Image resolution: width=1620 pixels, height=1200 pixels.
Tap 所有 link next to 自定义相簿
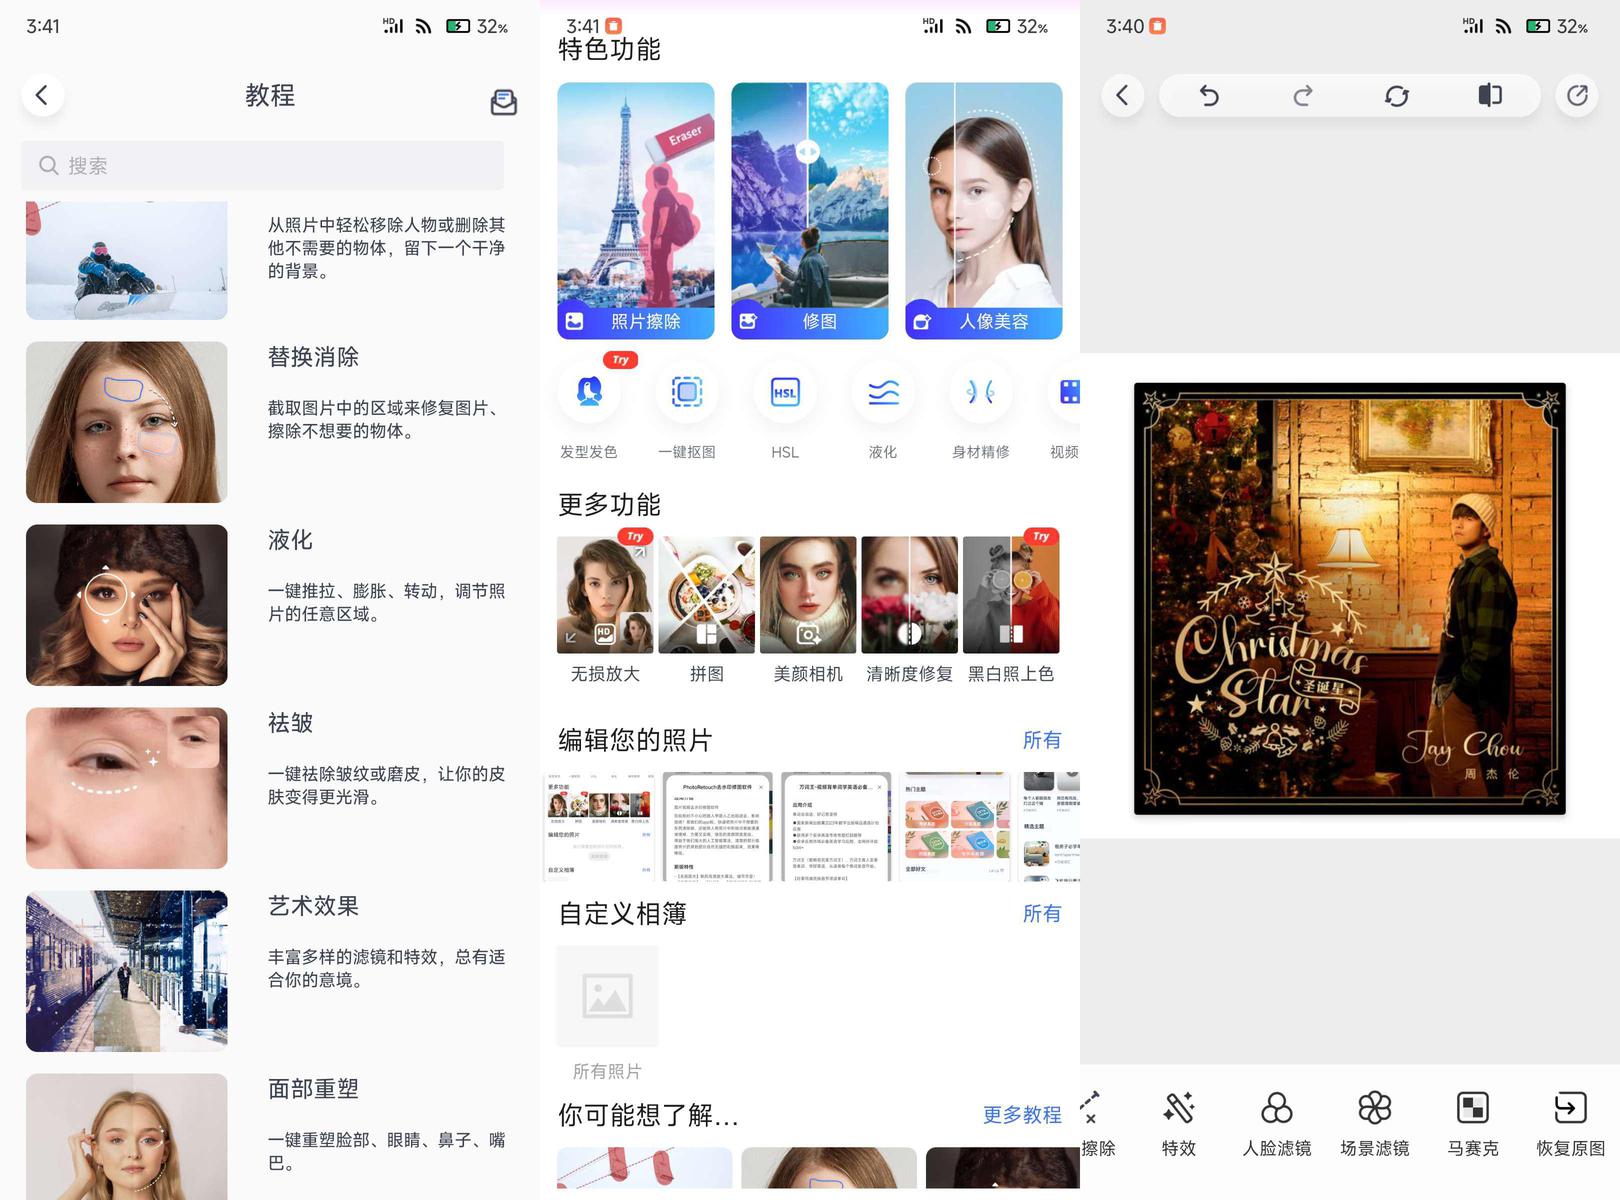[x=1042, y=914]
